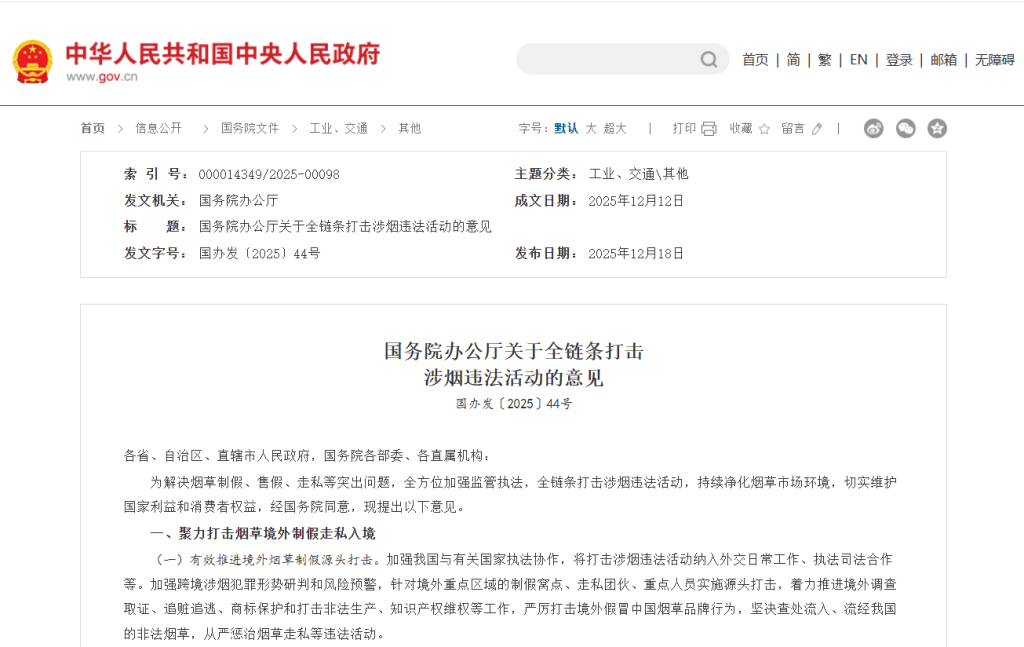Image resolution: width=1024 pixels, height=647 pixels.
Task: Click 登录 to log in
Action: tap(899, 60)
